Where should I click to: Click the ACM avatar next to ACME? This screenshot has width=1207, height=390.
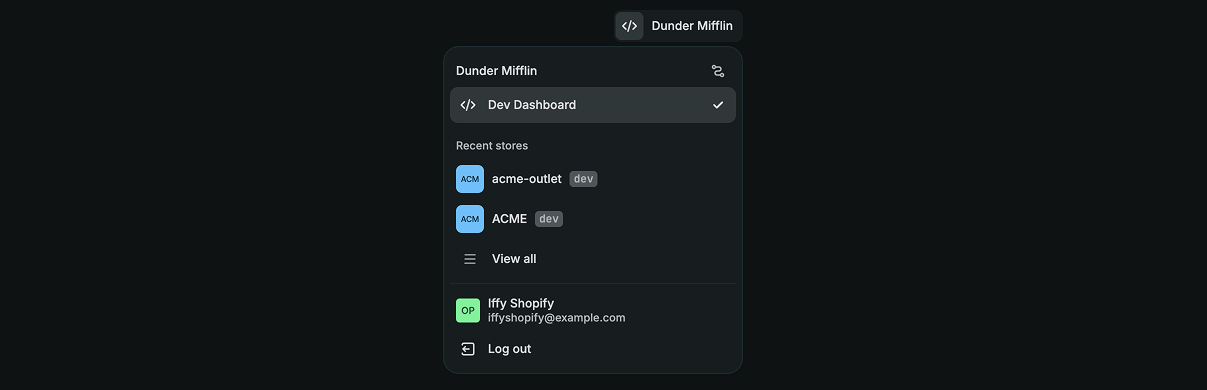470,219
